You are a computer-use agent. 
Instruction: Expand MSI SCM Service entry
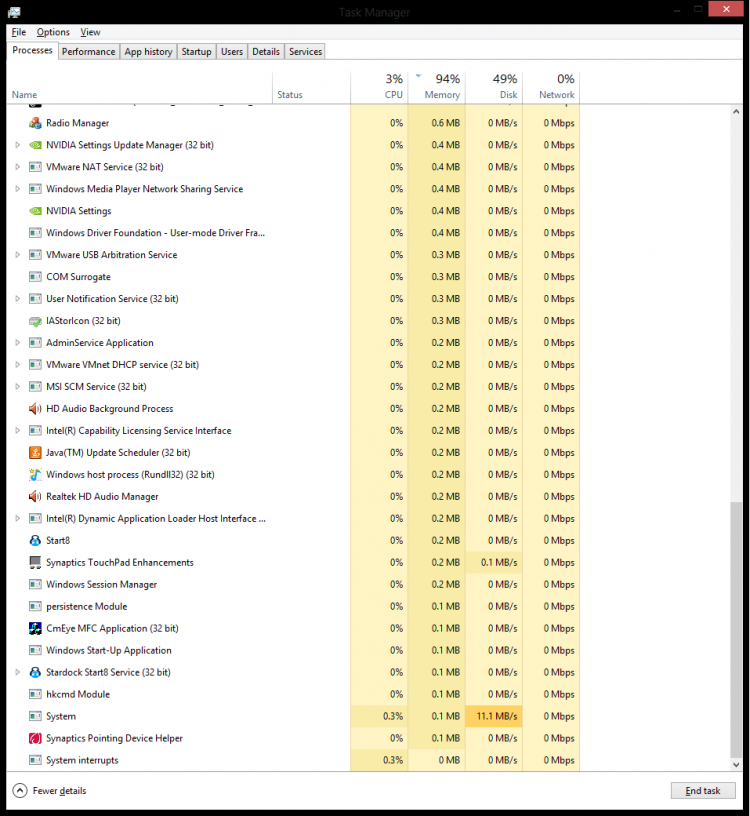(x=17, y=387)
